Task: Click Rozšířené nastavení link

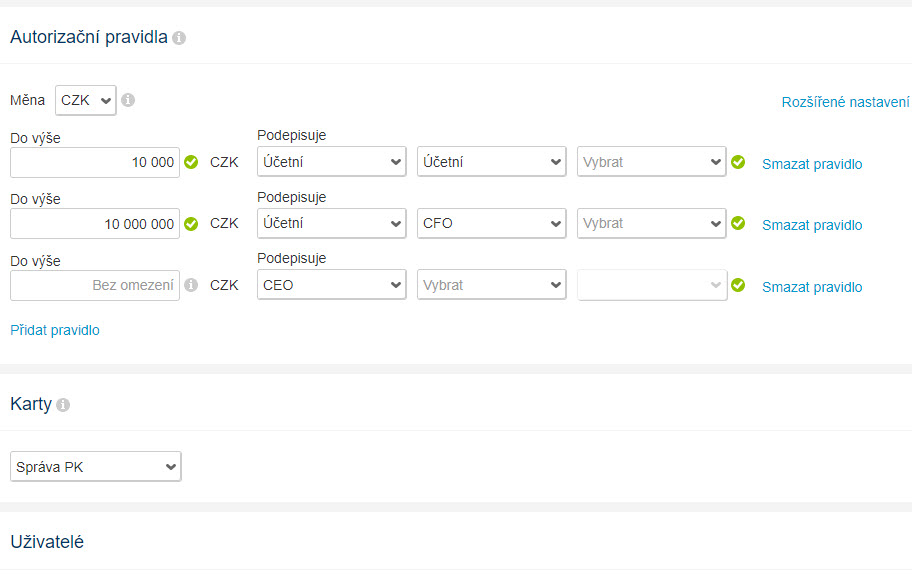Action: coord(845,102)
